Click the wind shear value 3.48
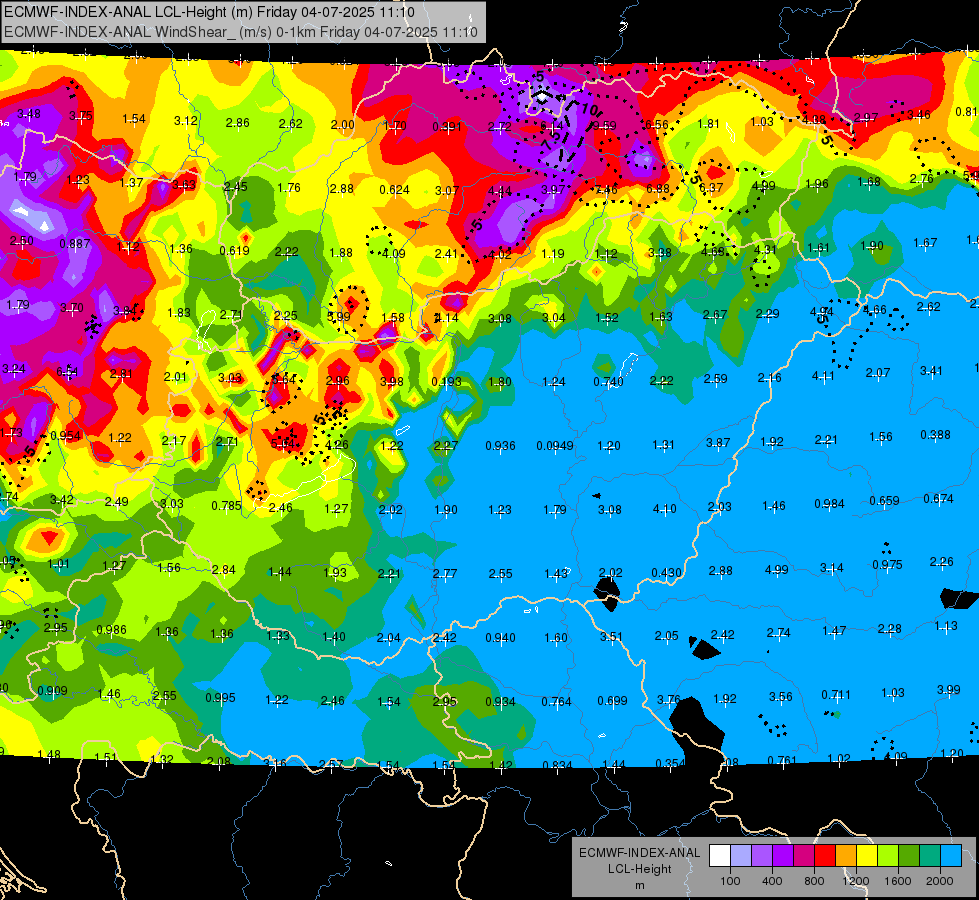 29,114
